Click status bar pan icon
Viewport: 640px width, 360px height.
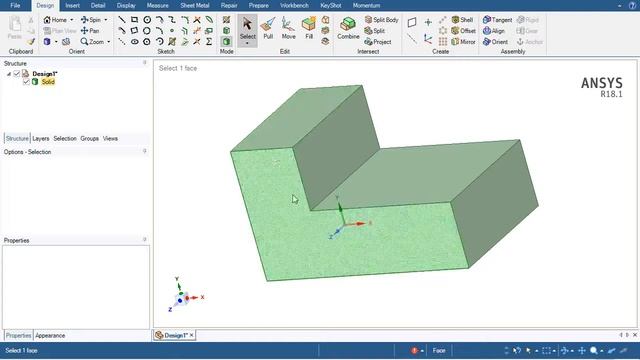(582, 351)
